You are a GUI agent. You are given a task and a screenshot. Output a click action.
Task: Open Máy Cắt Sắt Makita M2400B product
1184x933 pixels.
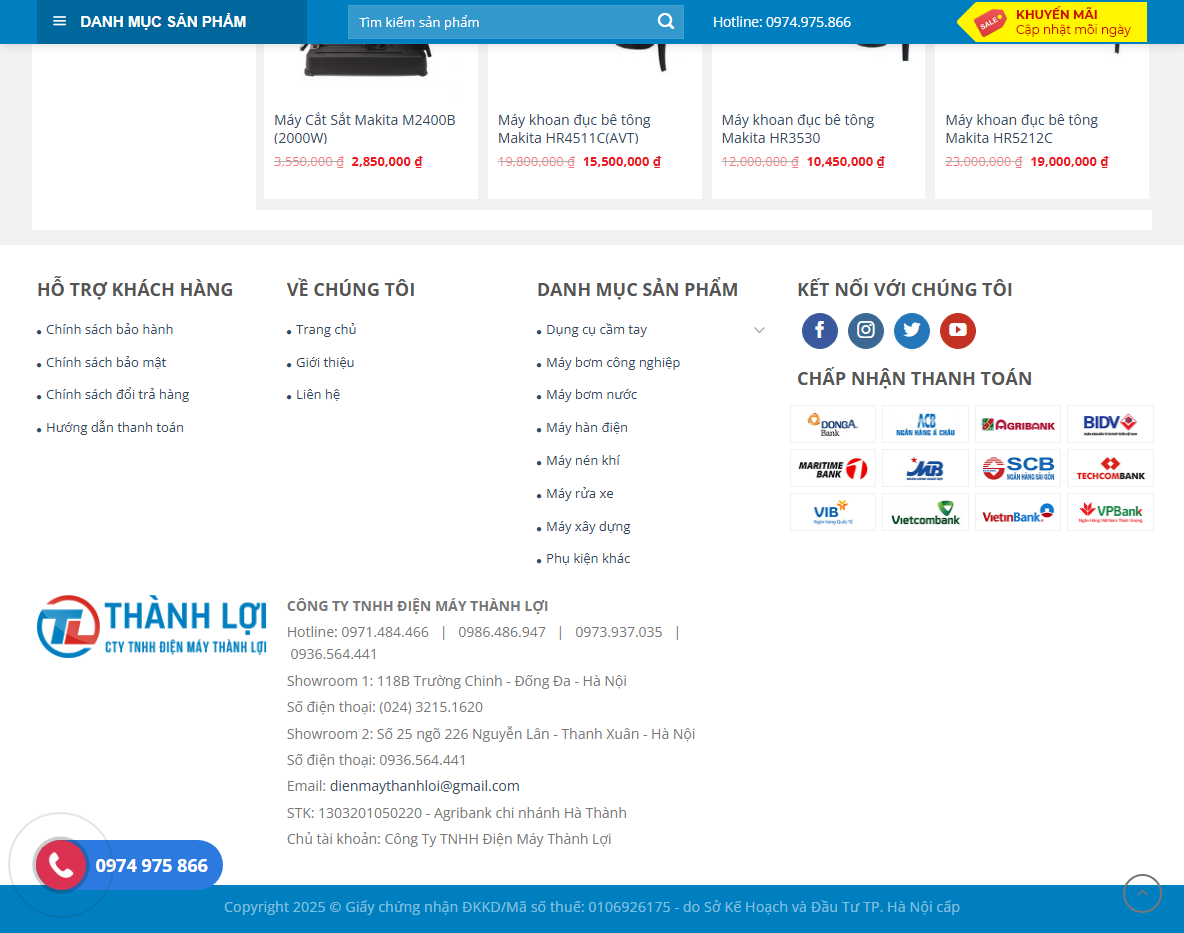pos(364,128)
